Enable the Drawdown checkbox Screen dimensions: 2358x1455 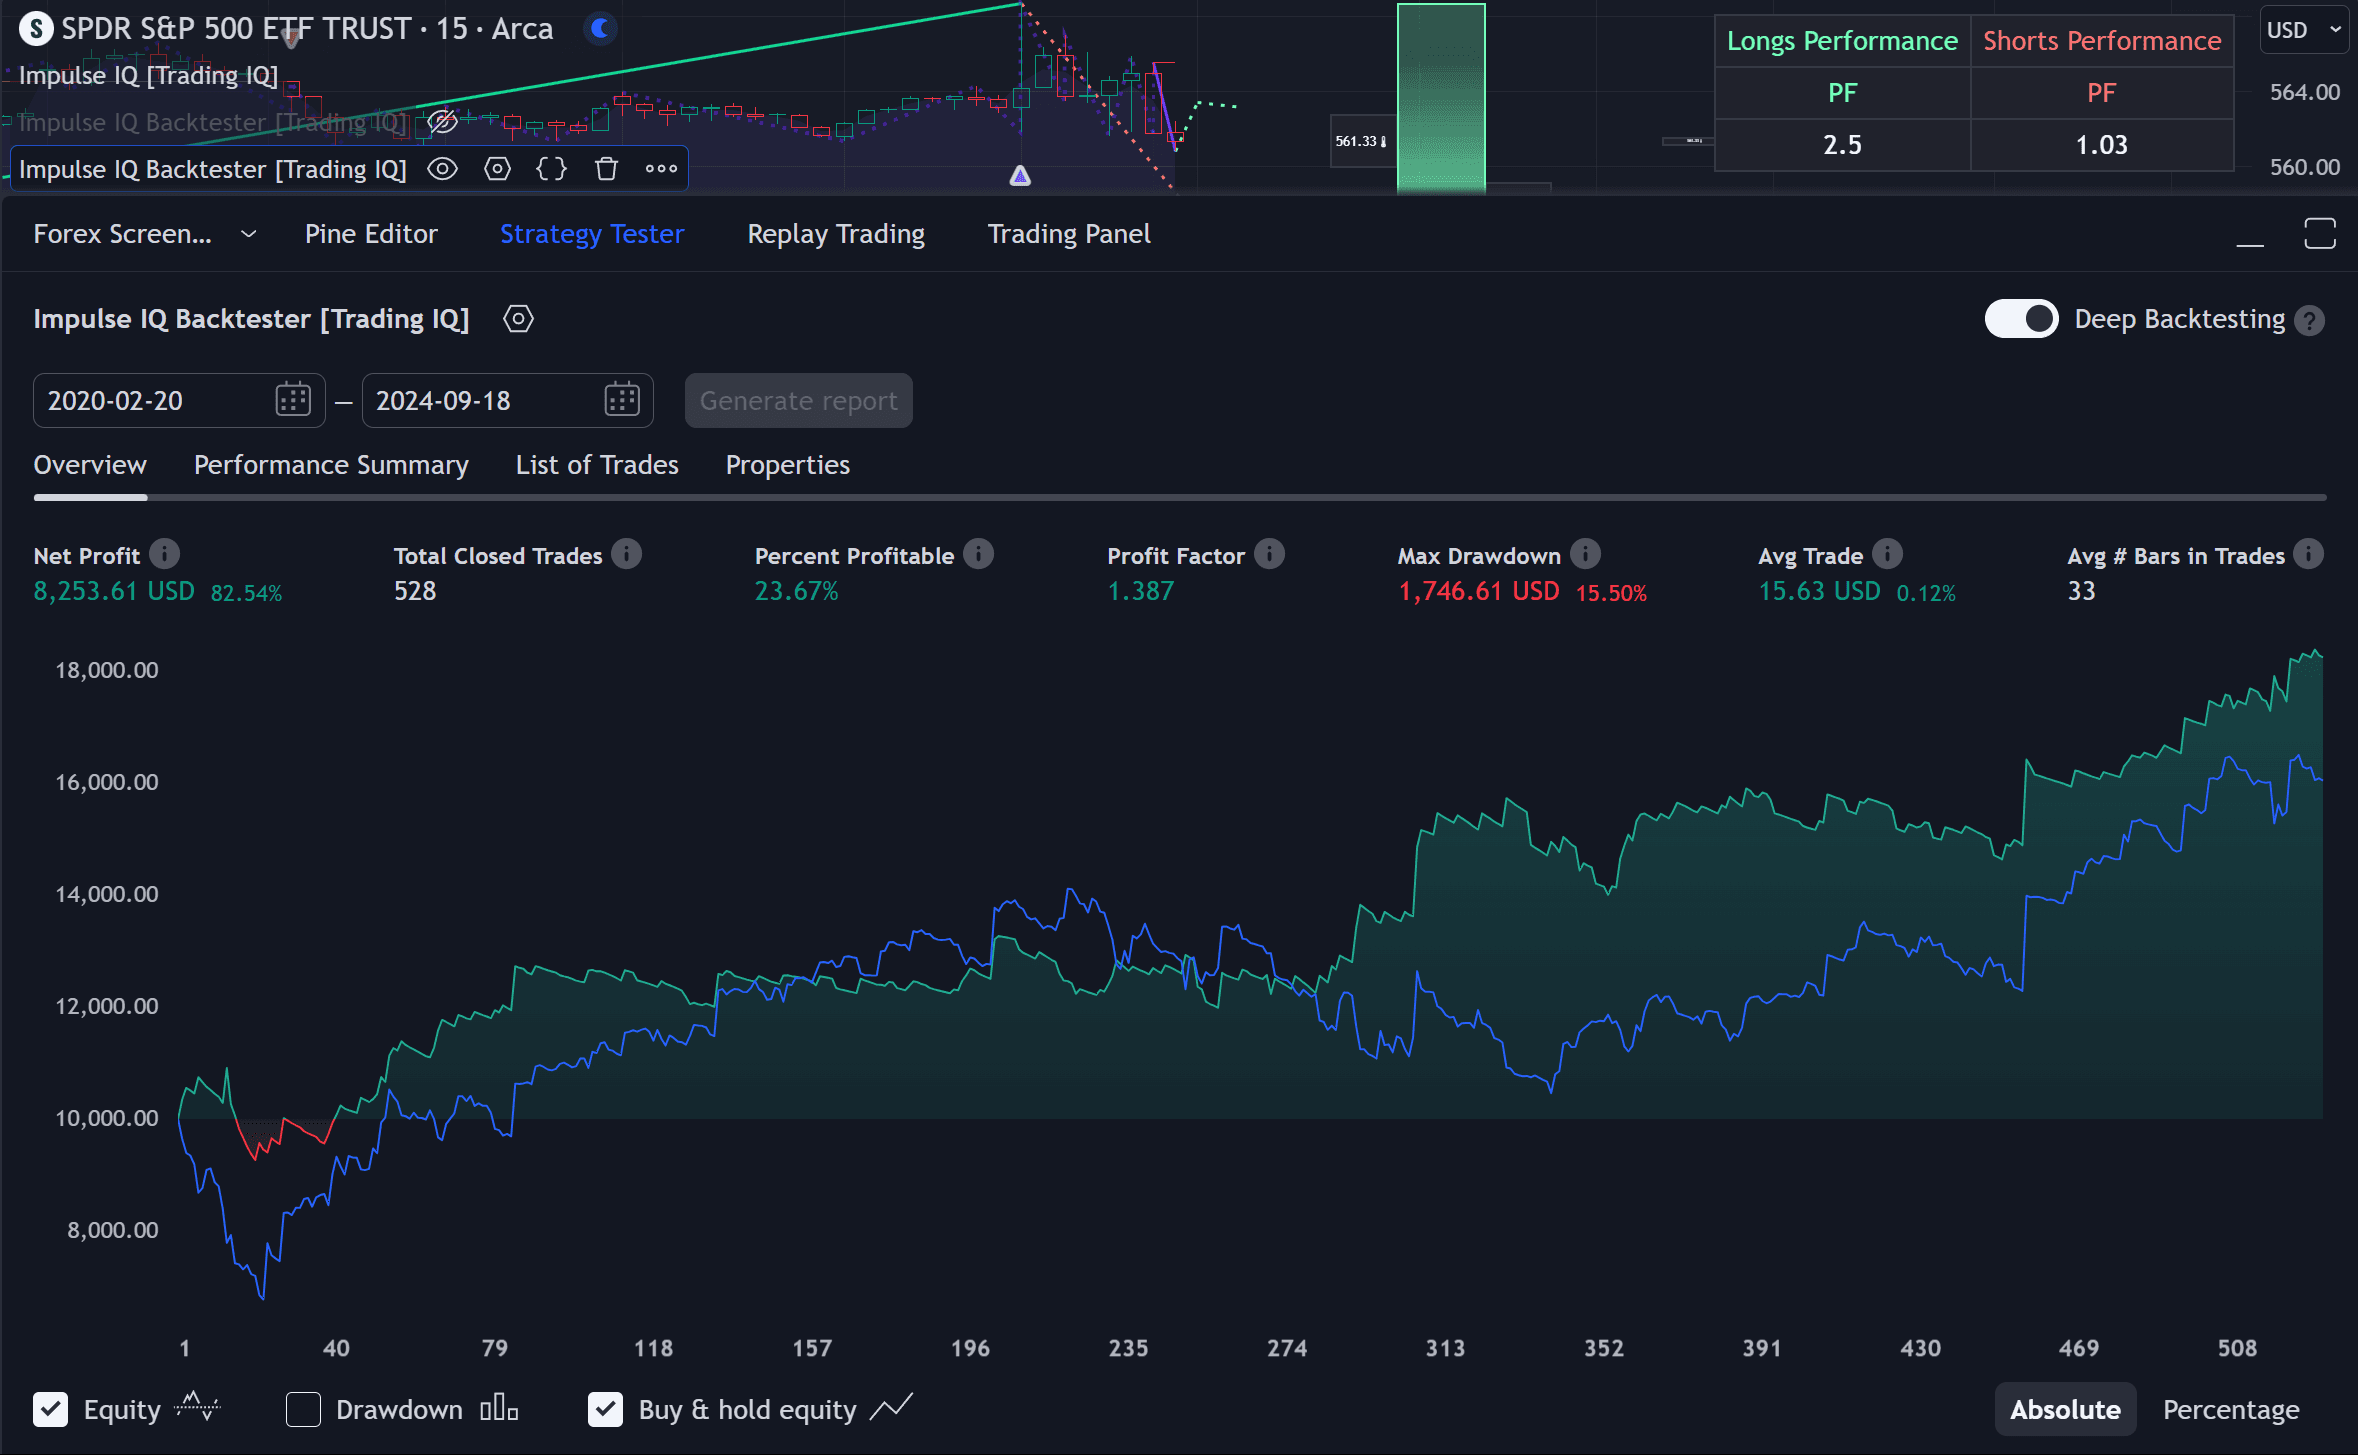303,1410
